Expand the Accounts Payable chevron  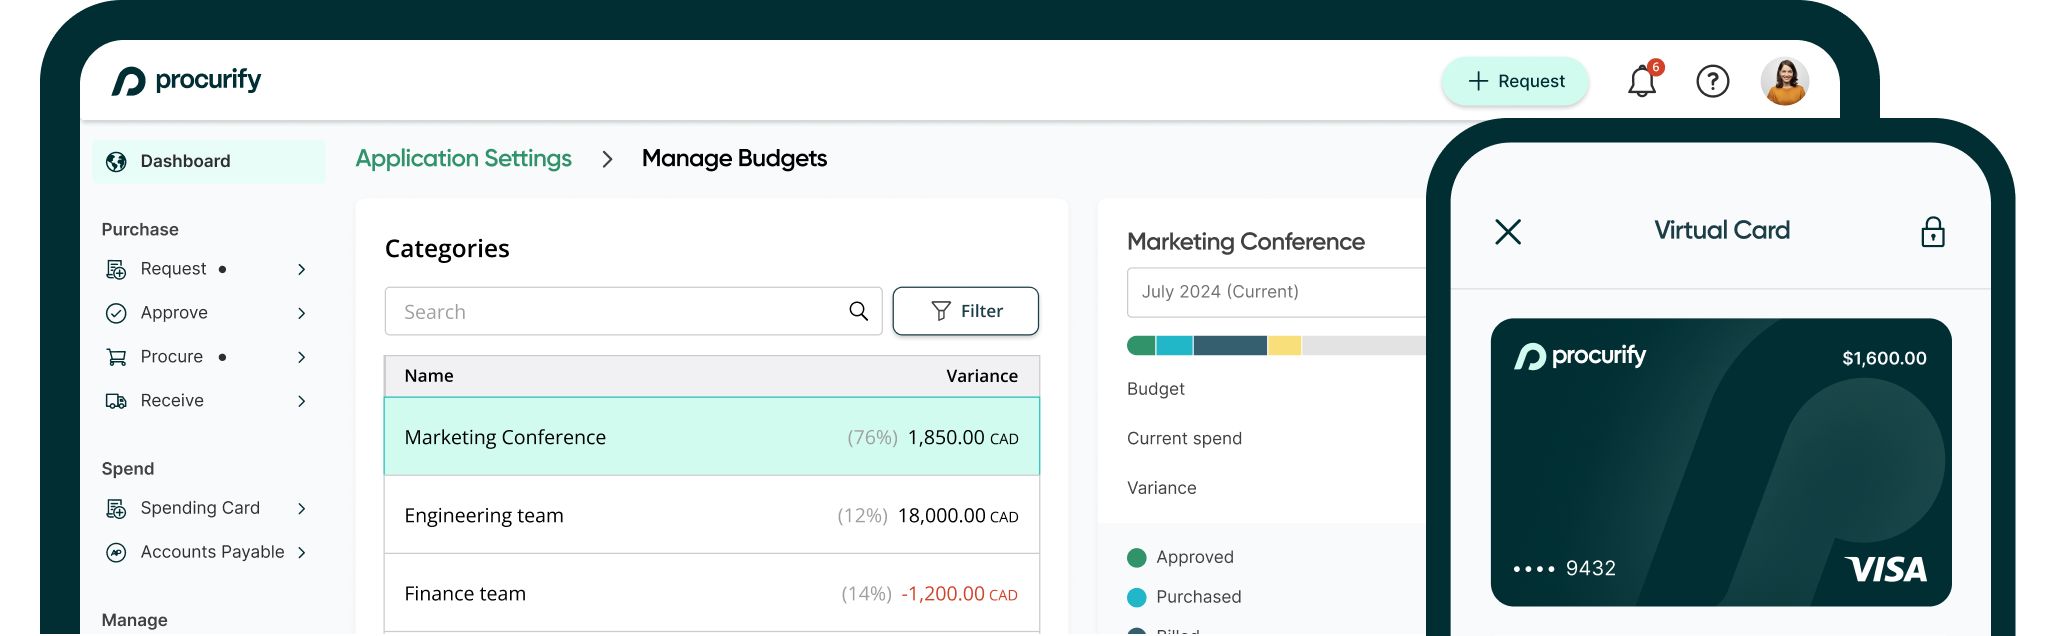[x=301, y=552]
